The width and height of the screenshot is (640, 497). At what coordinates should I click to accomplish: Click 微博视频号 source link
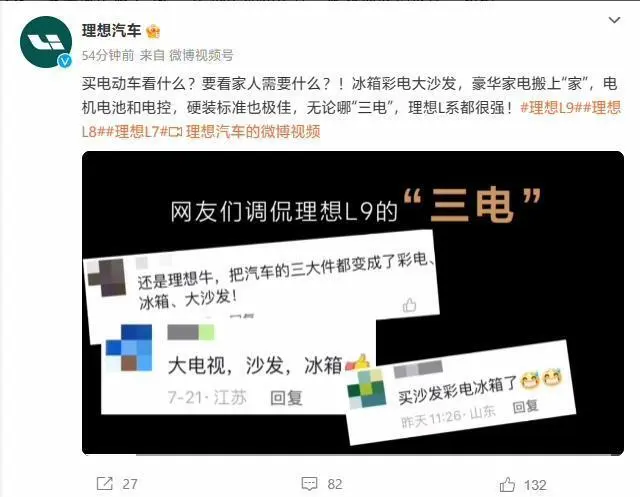202,55
